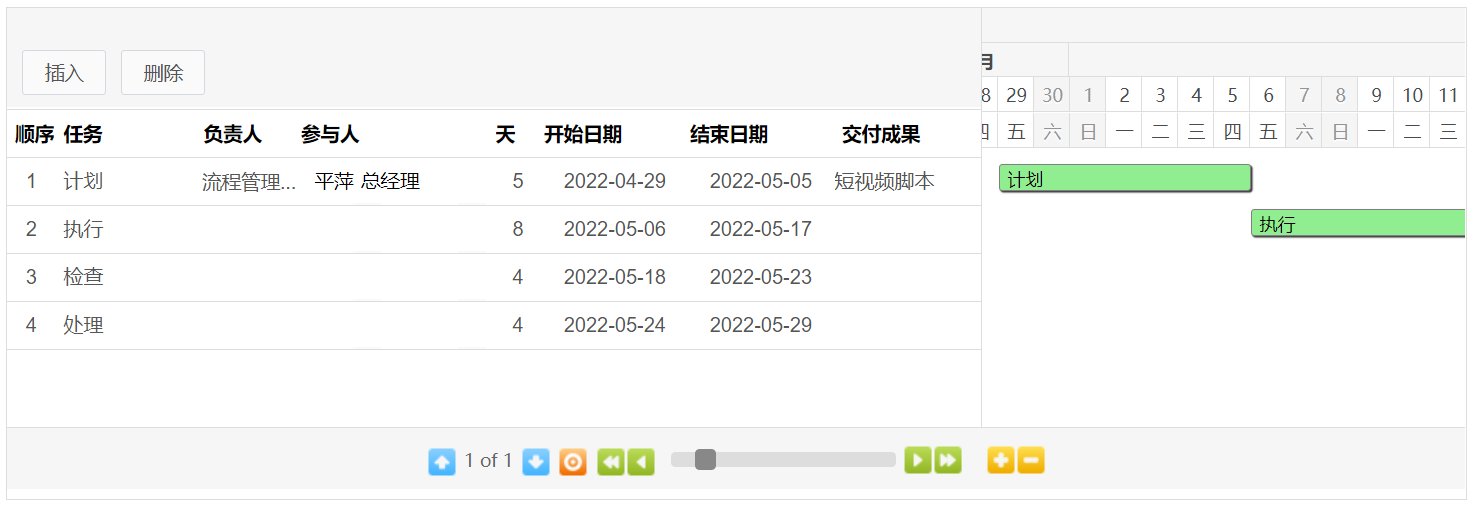The image size is (1475, 508).
Task: Click start date 2022-04-29
Action: tap(615, 181)
